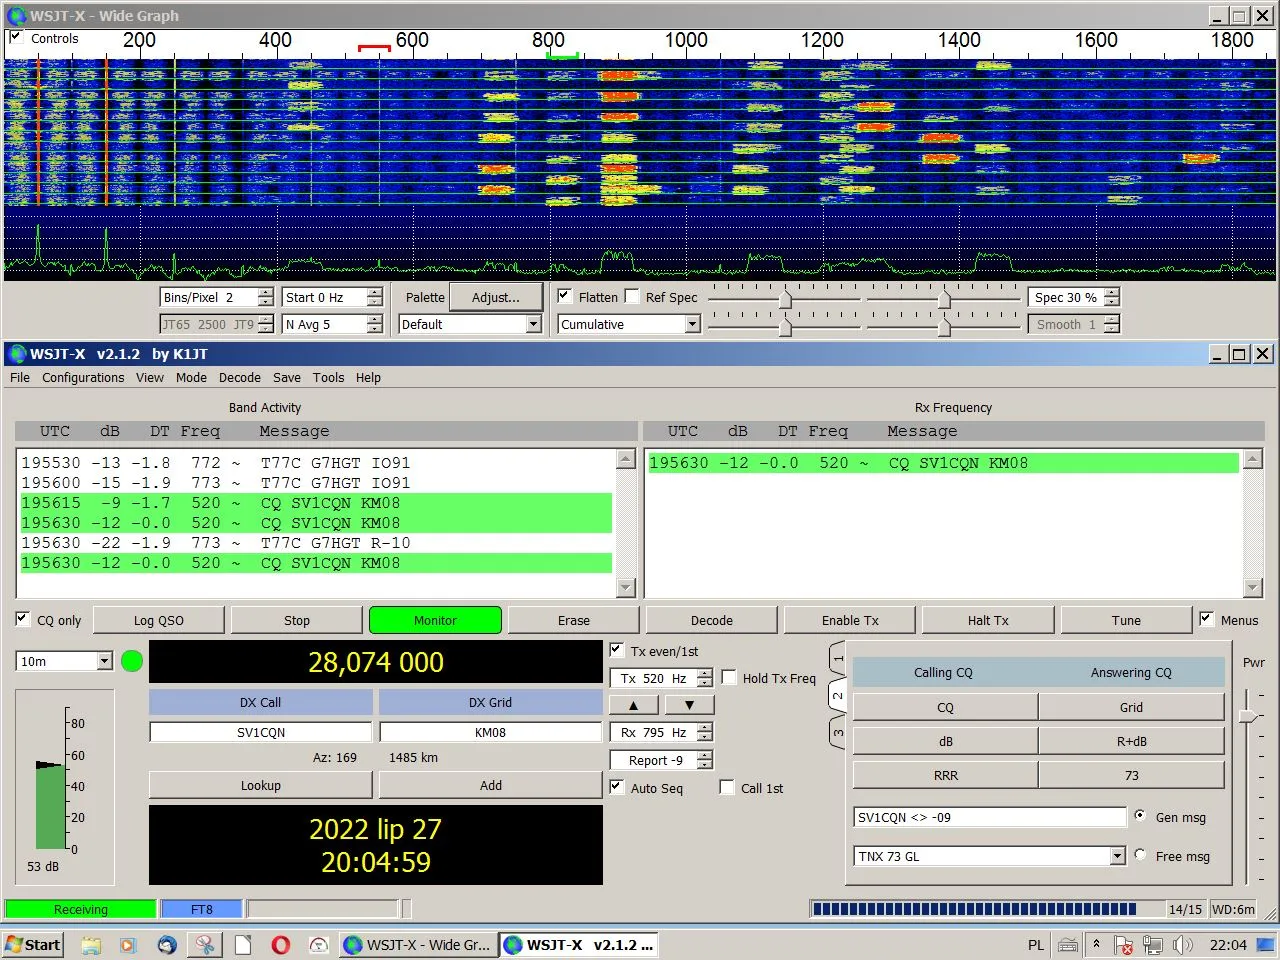Enable the Ref Spec checkbox

tap(632, 296)
